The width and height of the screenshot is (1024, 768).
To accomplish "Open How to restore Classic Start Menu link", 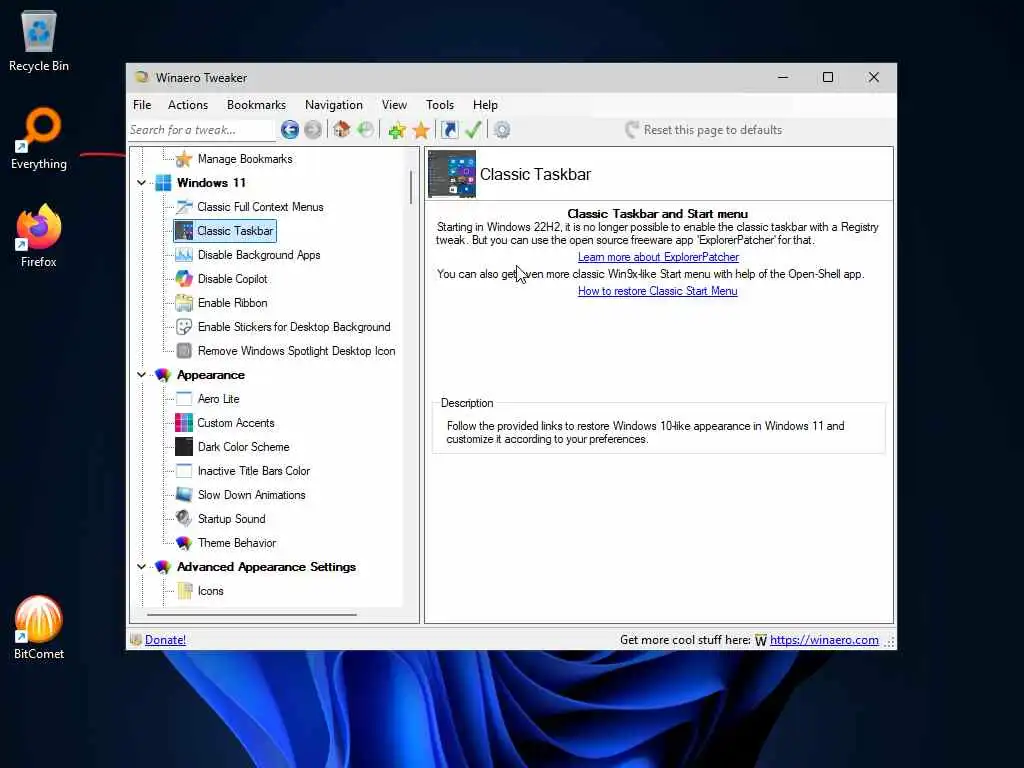I will coord(658,291).
